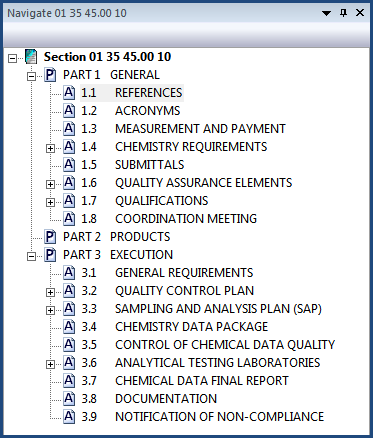The image size is (373, 438).
Task: Toggle the auto-hide pin of Navigate panel
Action: click(343, 13)
